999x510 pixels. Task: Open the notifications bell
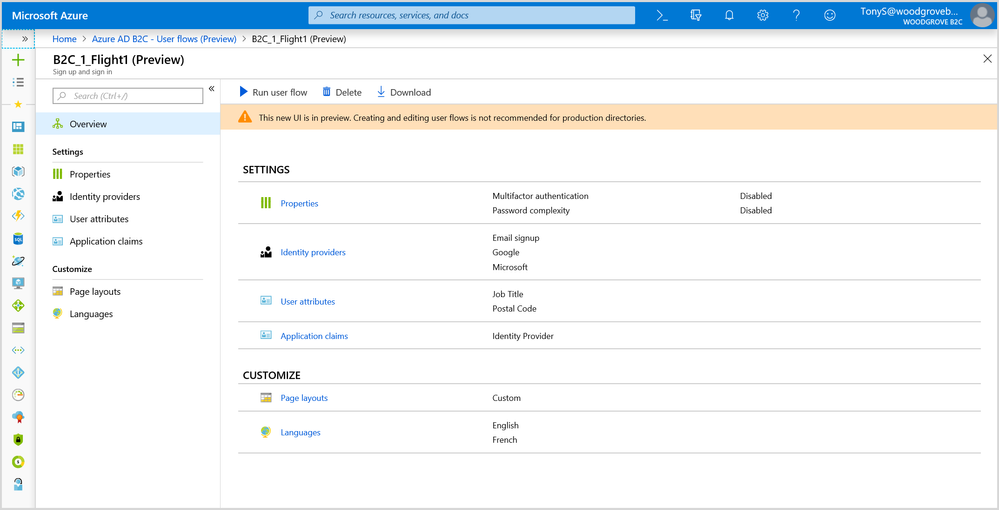pos(729,15)
